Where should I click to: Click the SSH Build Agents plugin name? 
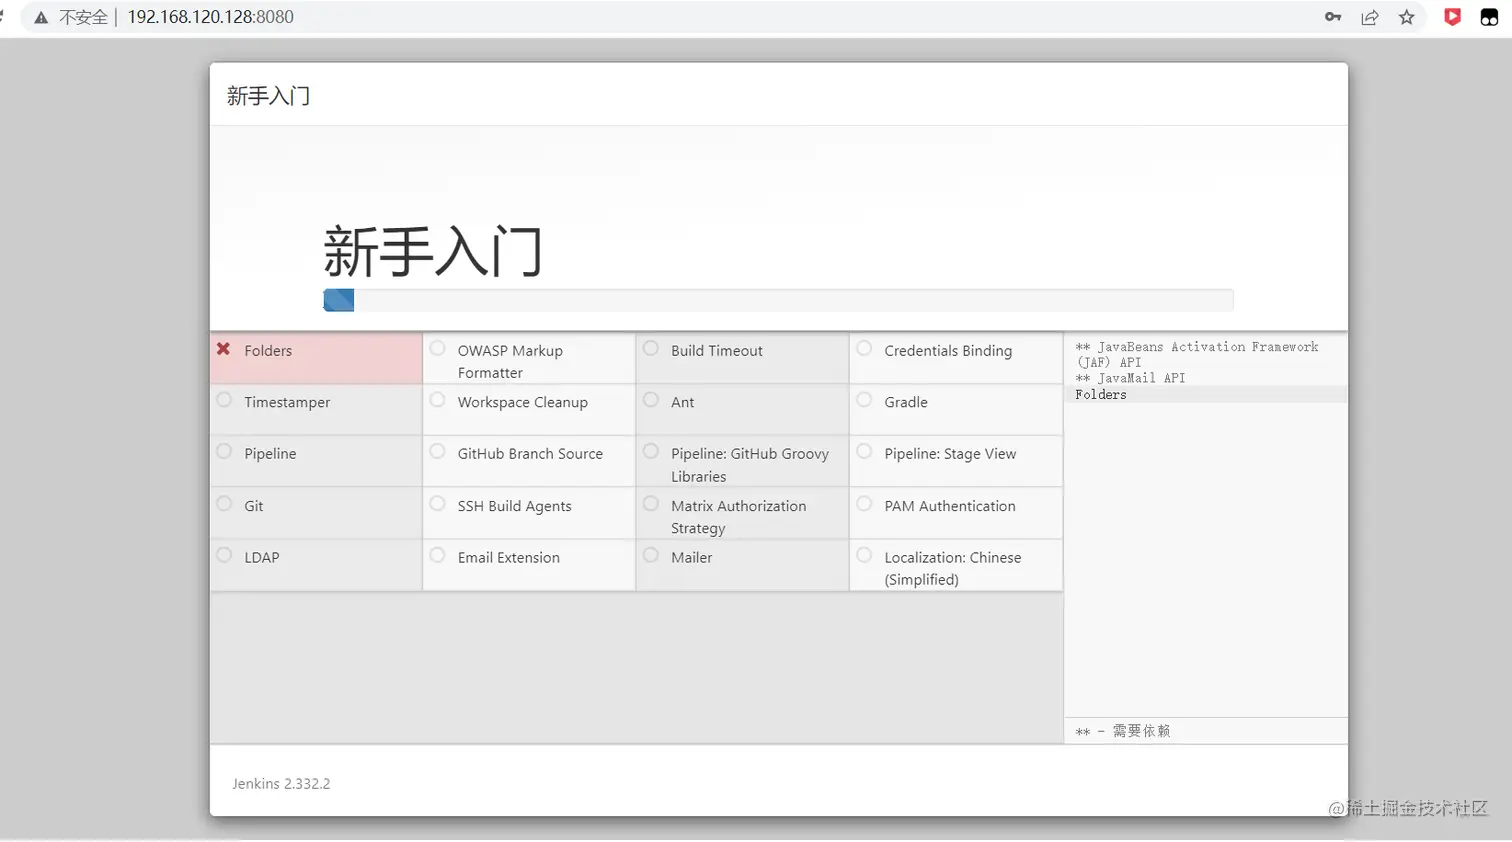pos(515,506)
